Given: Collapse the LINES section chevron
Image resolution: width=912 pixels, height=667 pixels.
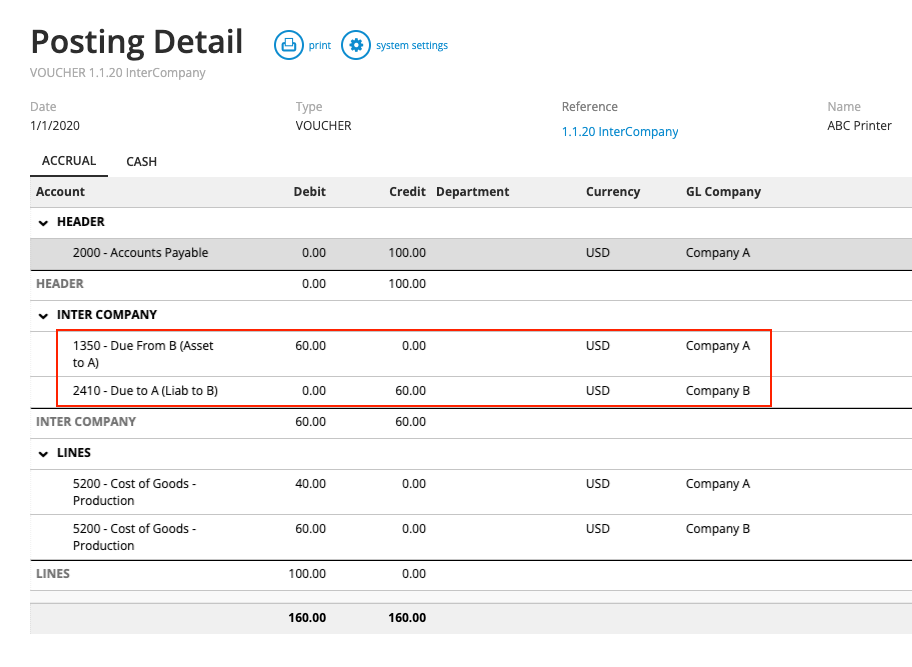Looking at the screenshot, I should [44, 453].
